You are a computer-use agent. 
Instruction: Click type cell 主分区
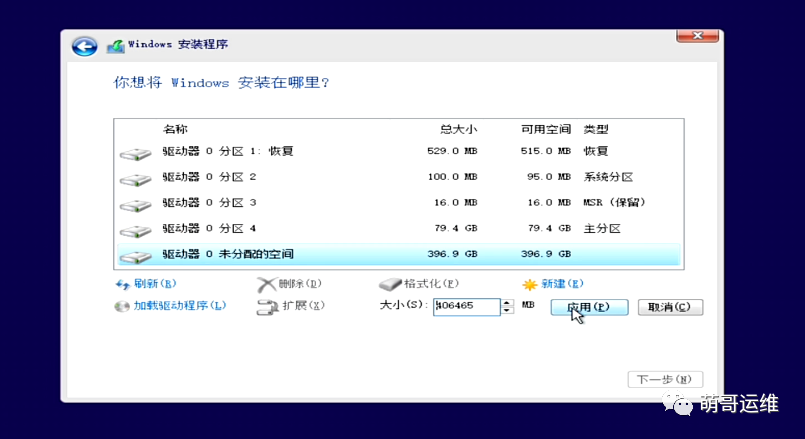click(602, 228)
